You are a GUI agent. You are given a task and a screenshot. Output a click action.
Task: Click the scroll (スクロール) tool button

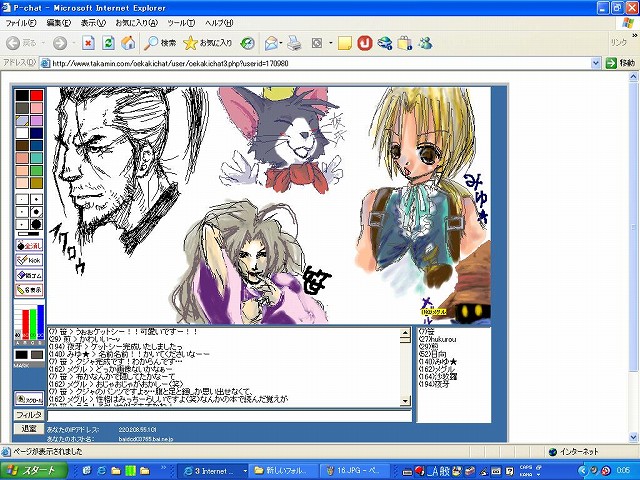pyautogui.click(x=29, y=399)
